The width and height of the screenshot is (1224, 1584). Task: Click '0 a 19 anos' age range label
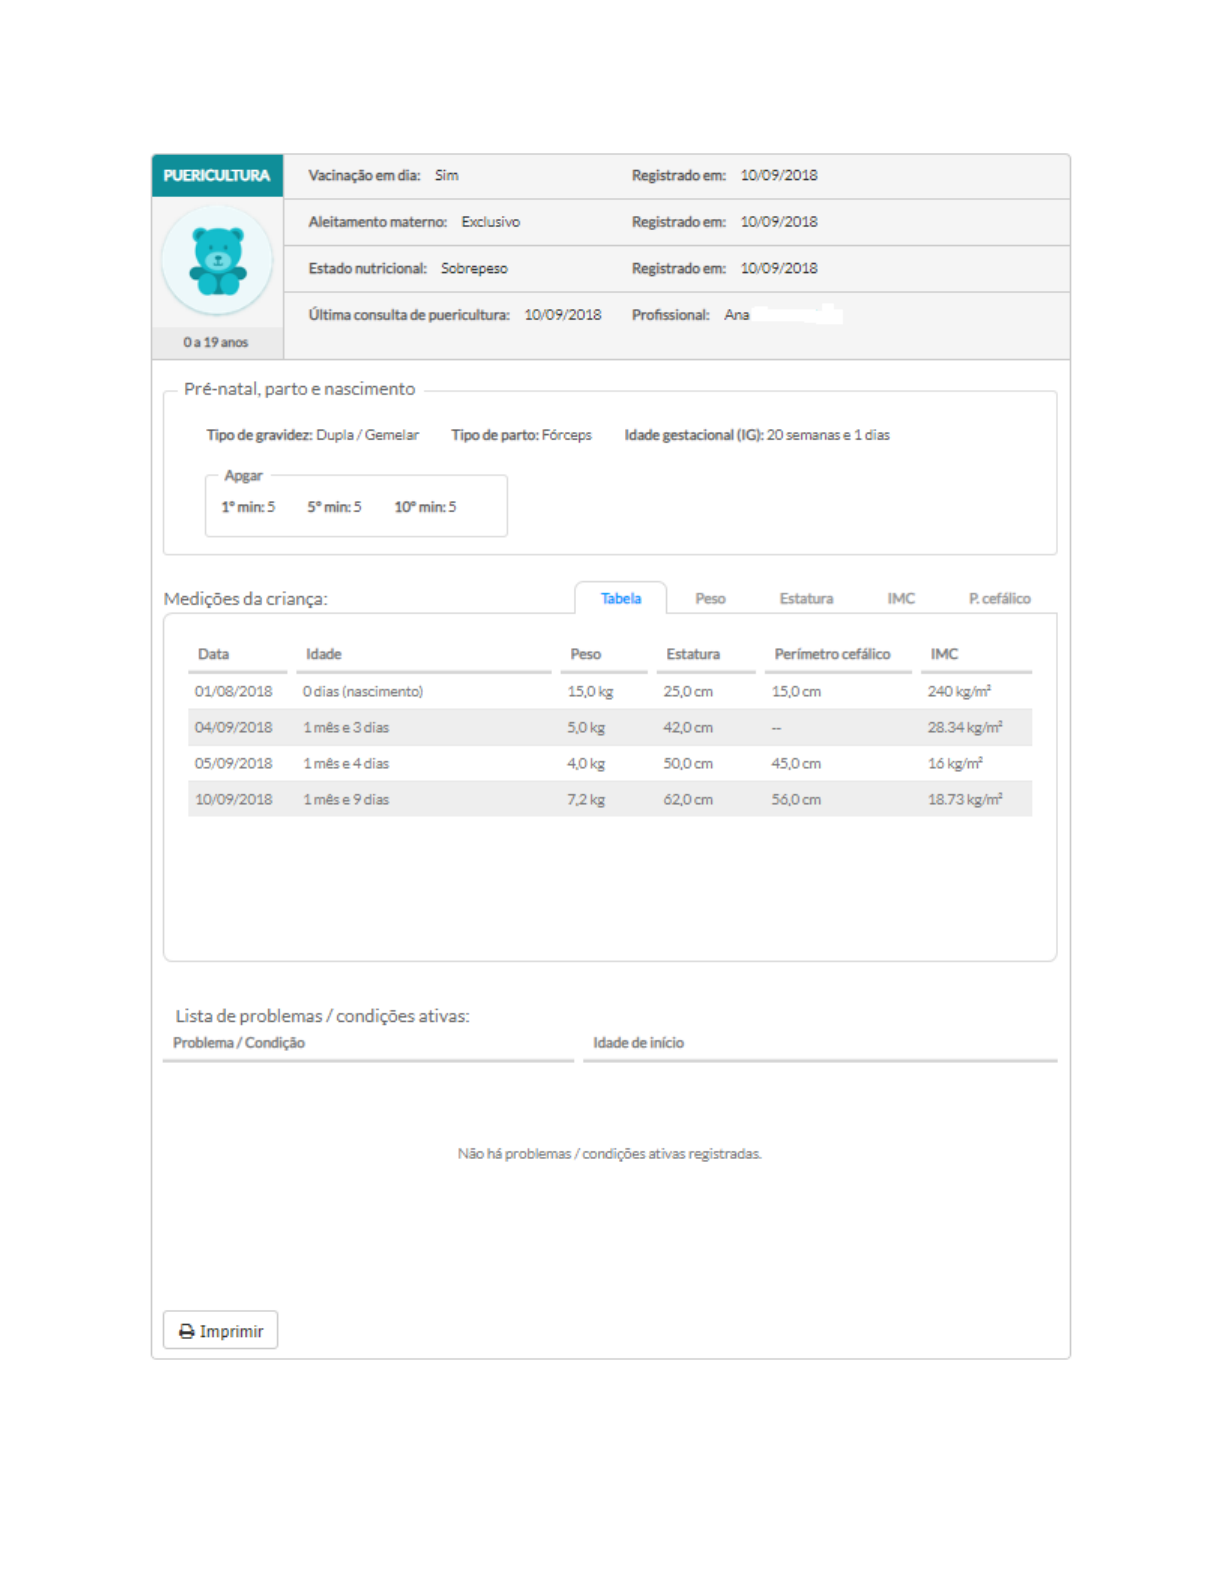216,342
